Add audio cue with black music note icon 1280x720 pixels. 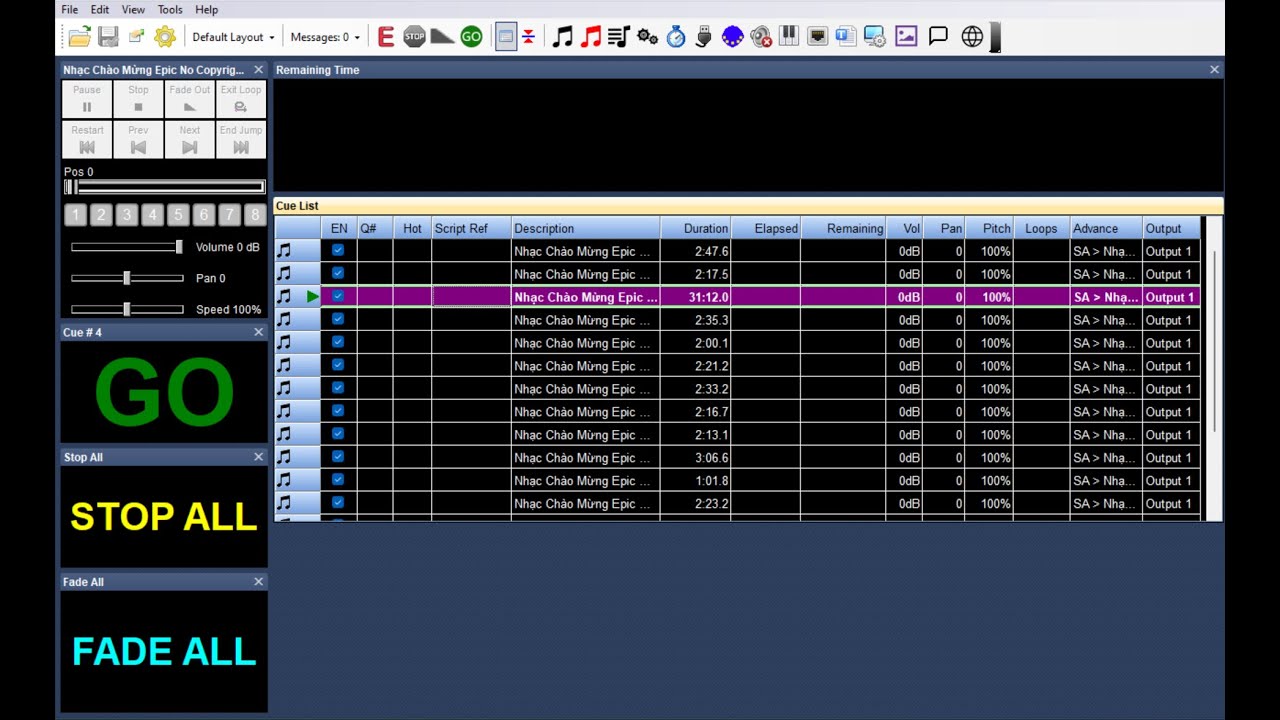click(x=563, y=37)
